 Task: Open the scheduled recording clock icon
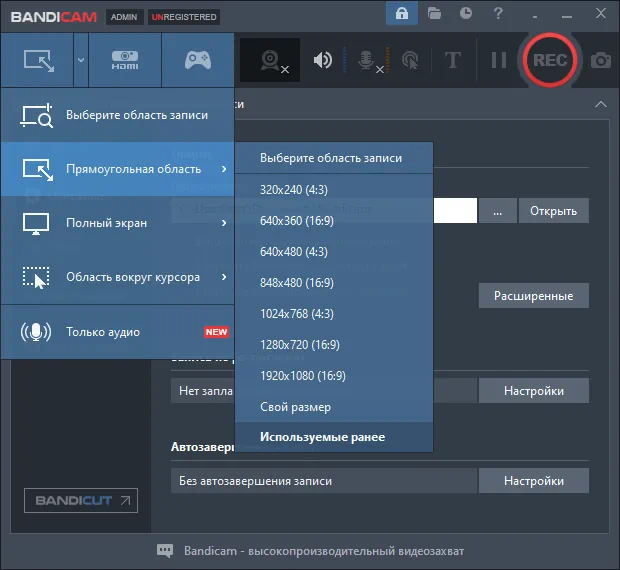point(466,13)
